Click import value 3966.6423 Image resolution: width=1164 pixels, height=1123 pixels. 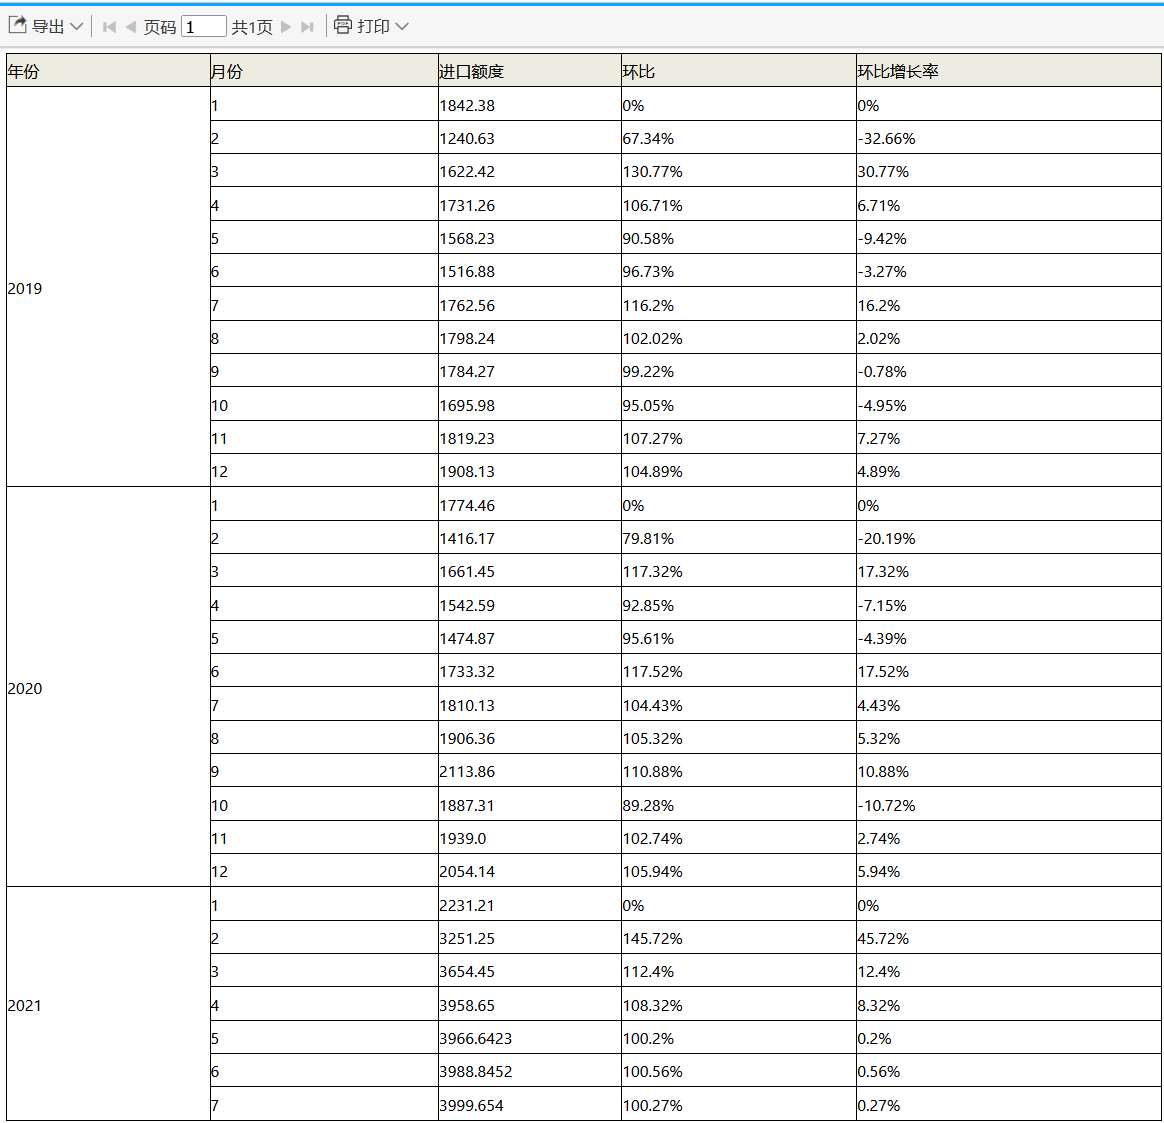(x=530, y=1038)
